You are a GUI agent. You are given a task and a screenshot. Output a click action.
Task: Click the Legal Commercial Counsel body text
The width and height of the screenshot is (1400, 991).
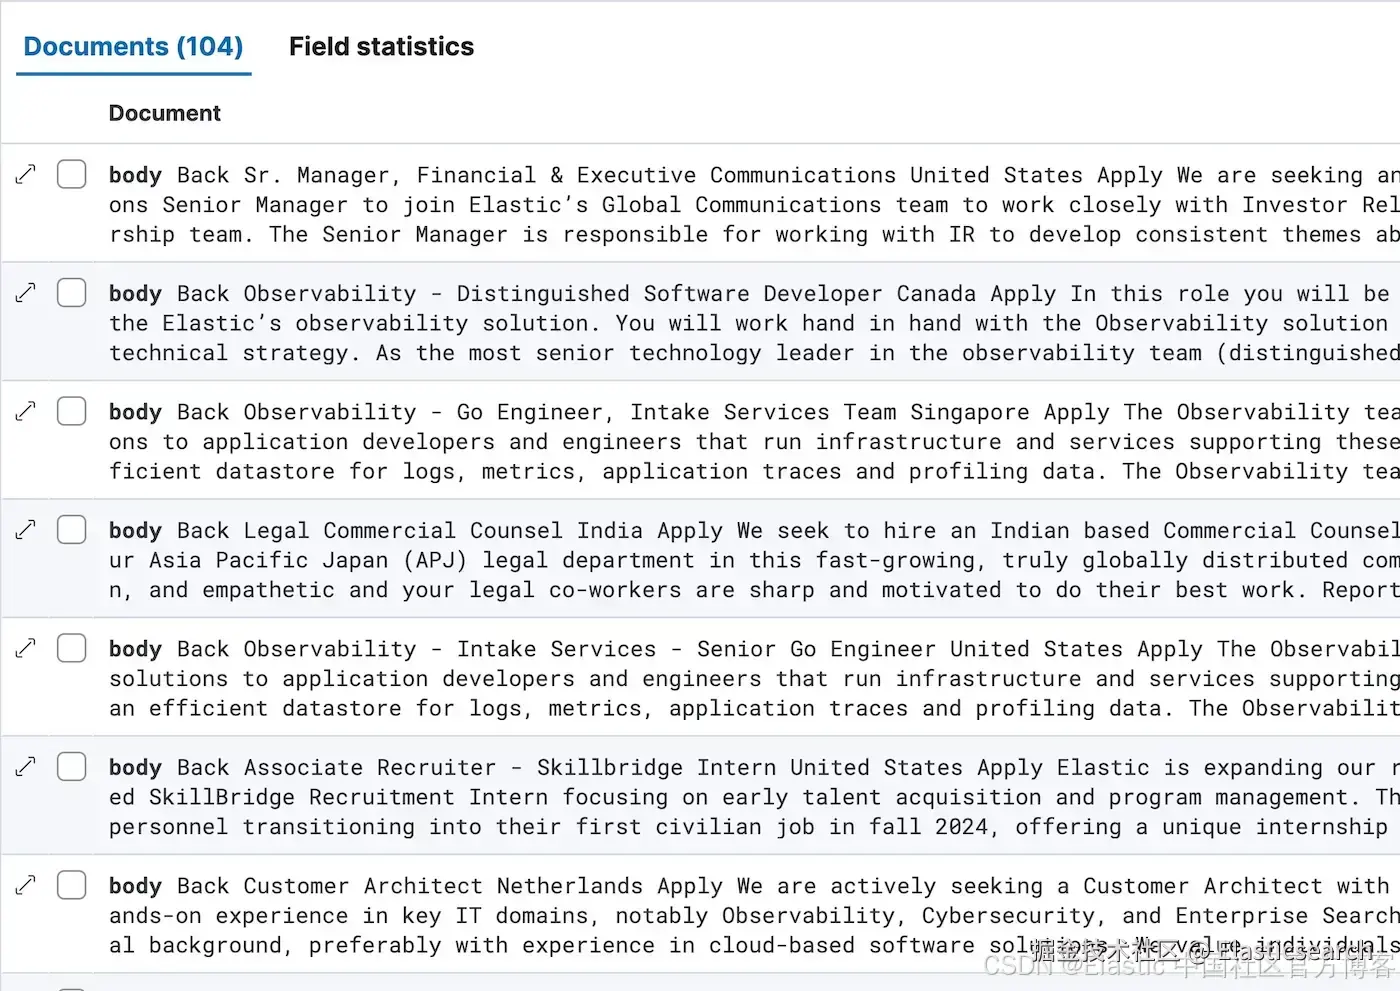pyautogui.click(x=754, y=560)
